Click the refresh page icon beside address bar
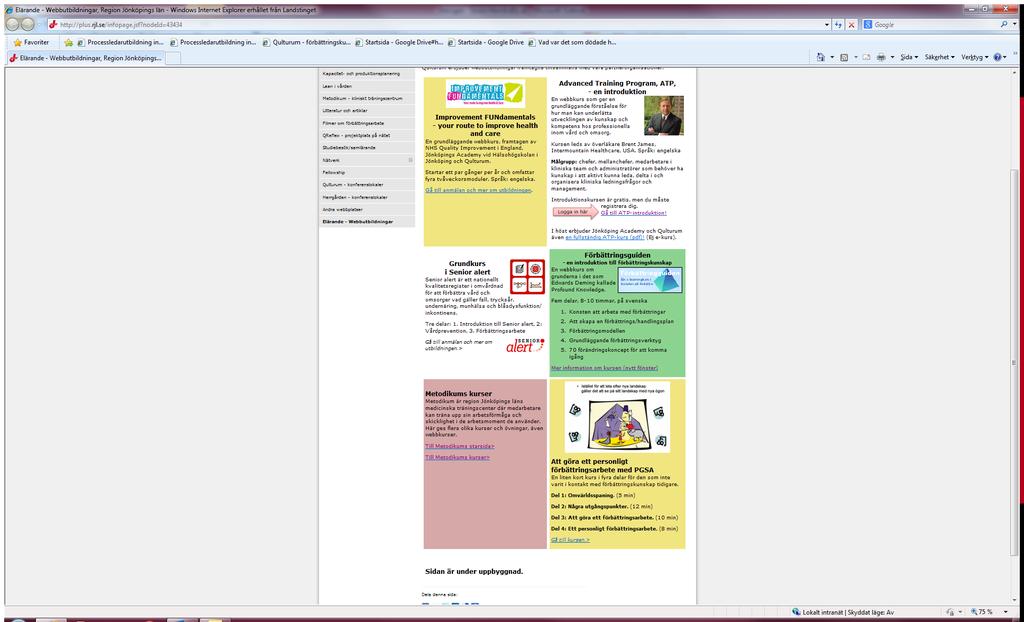Viewport: 1024px width, 622px height. click(x=839, y=25)
